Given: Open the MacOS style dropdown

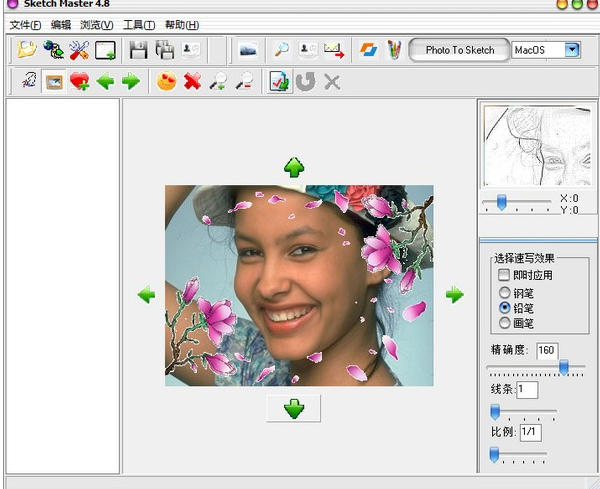Looking at the screenshot, I should pyautogui.click(x=572, y=49).
